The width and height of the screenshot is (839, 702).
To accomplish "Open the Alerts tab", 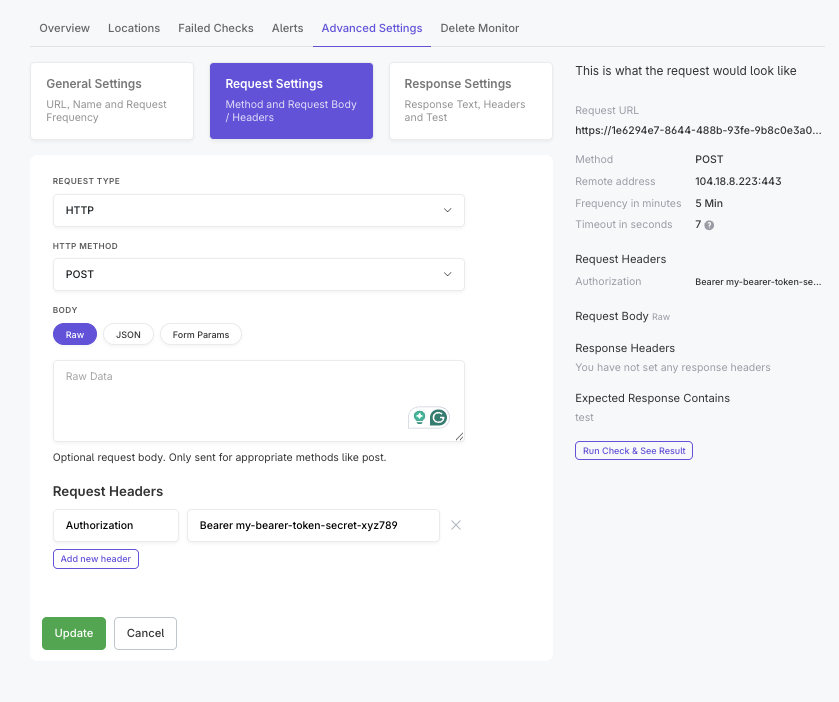I will click(x=287, y=28).
